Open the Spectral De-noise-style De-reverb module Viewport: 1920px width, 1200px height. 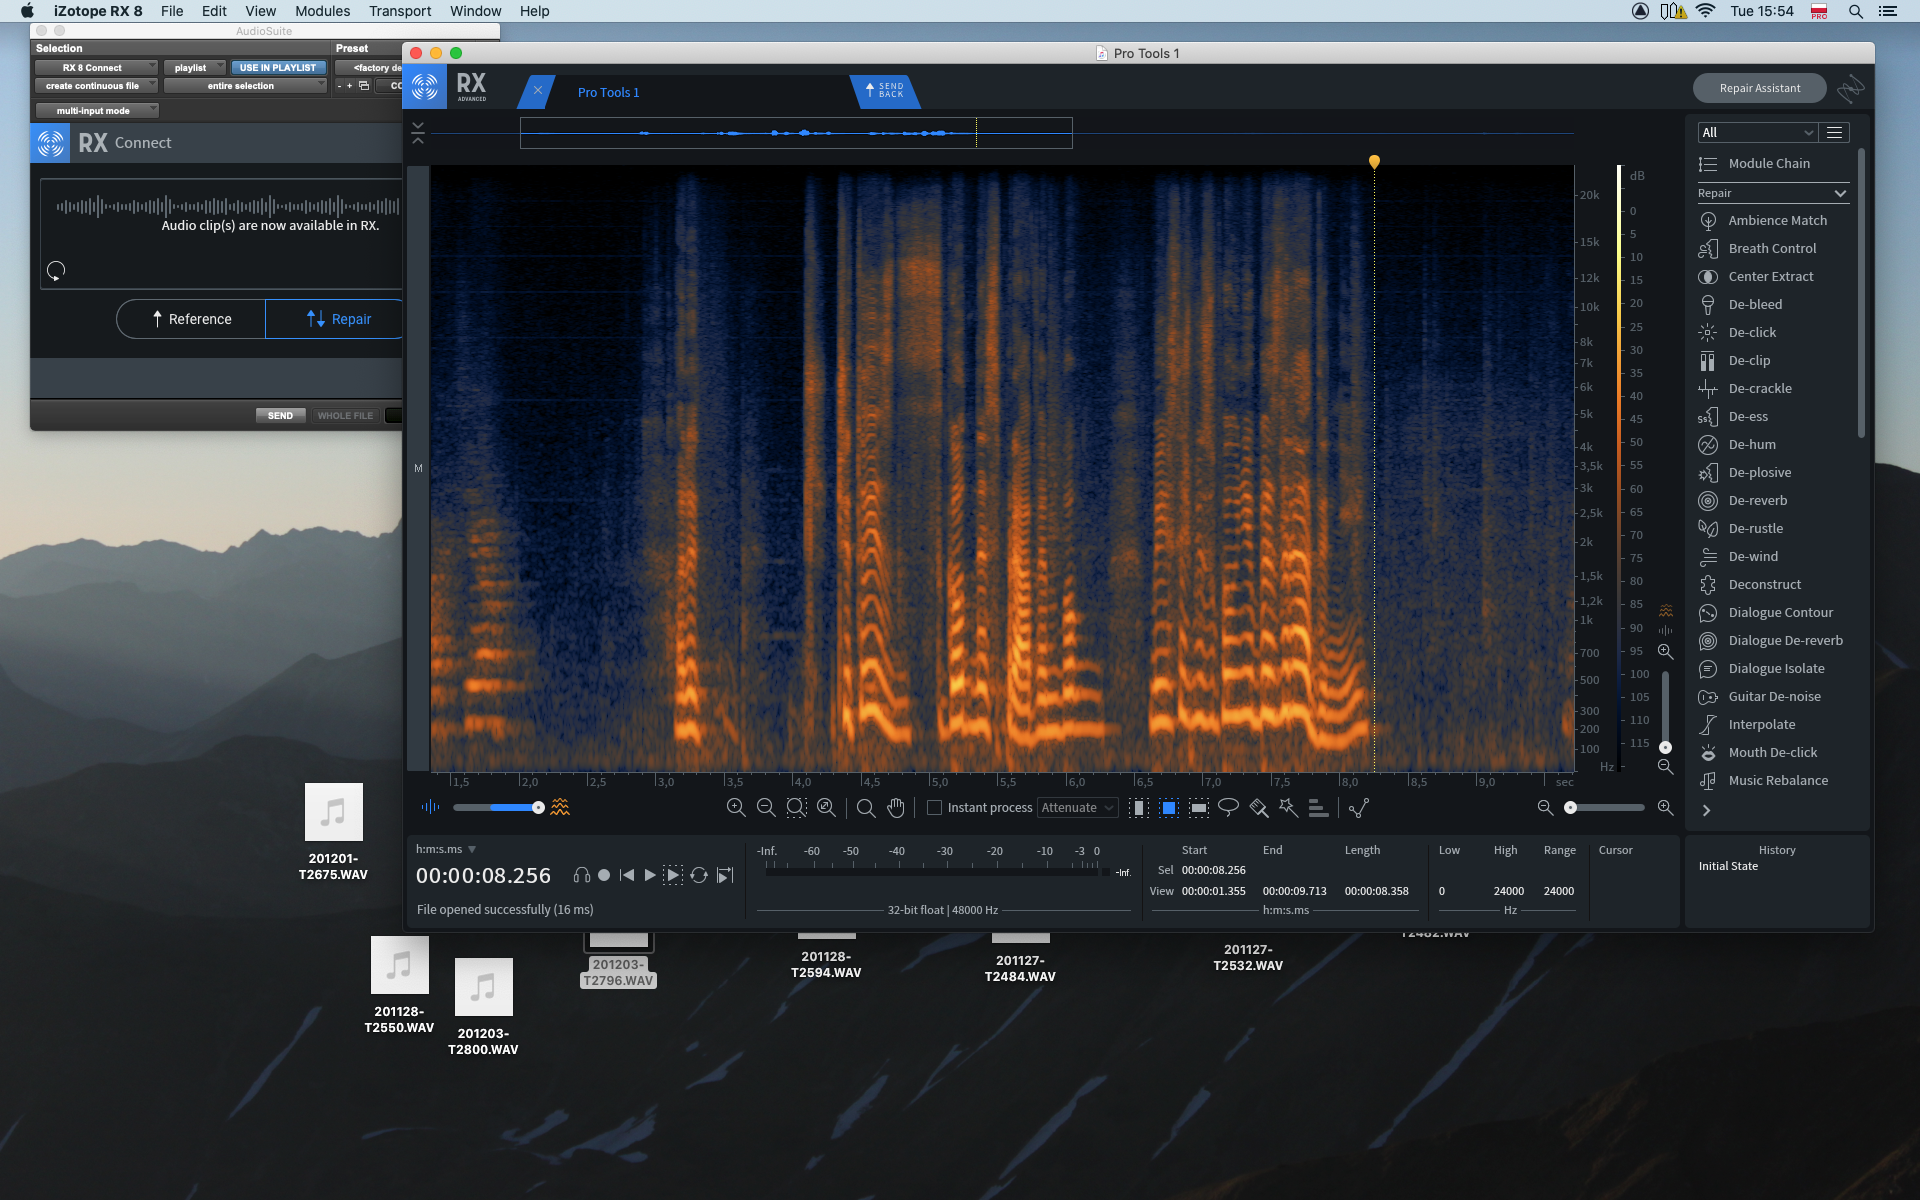[x=1757, y=500]
